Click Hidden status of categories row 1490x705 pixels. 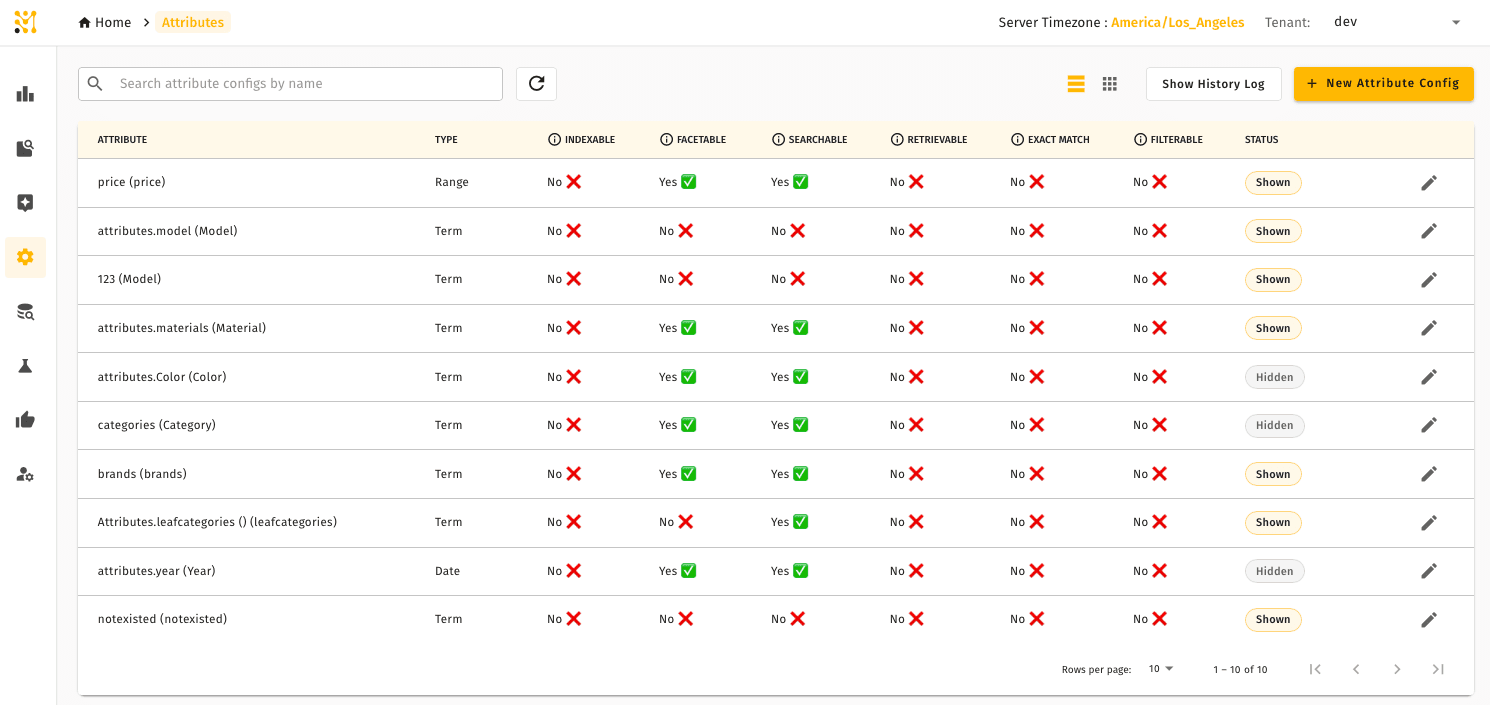(x=1275, y=425)
